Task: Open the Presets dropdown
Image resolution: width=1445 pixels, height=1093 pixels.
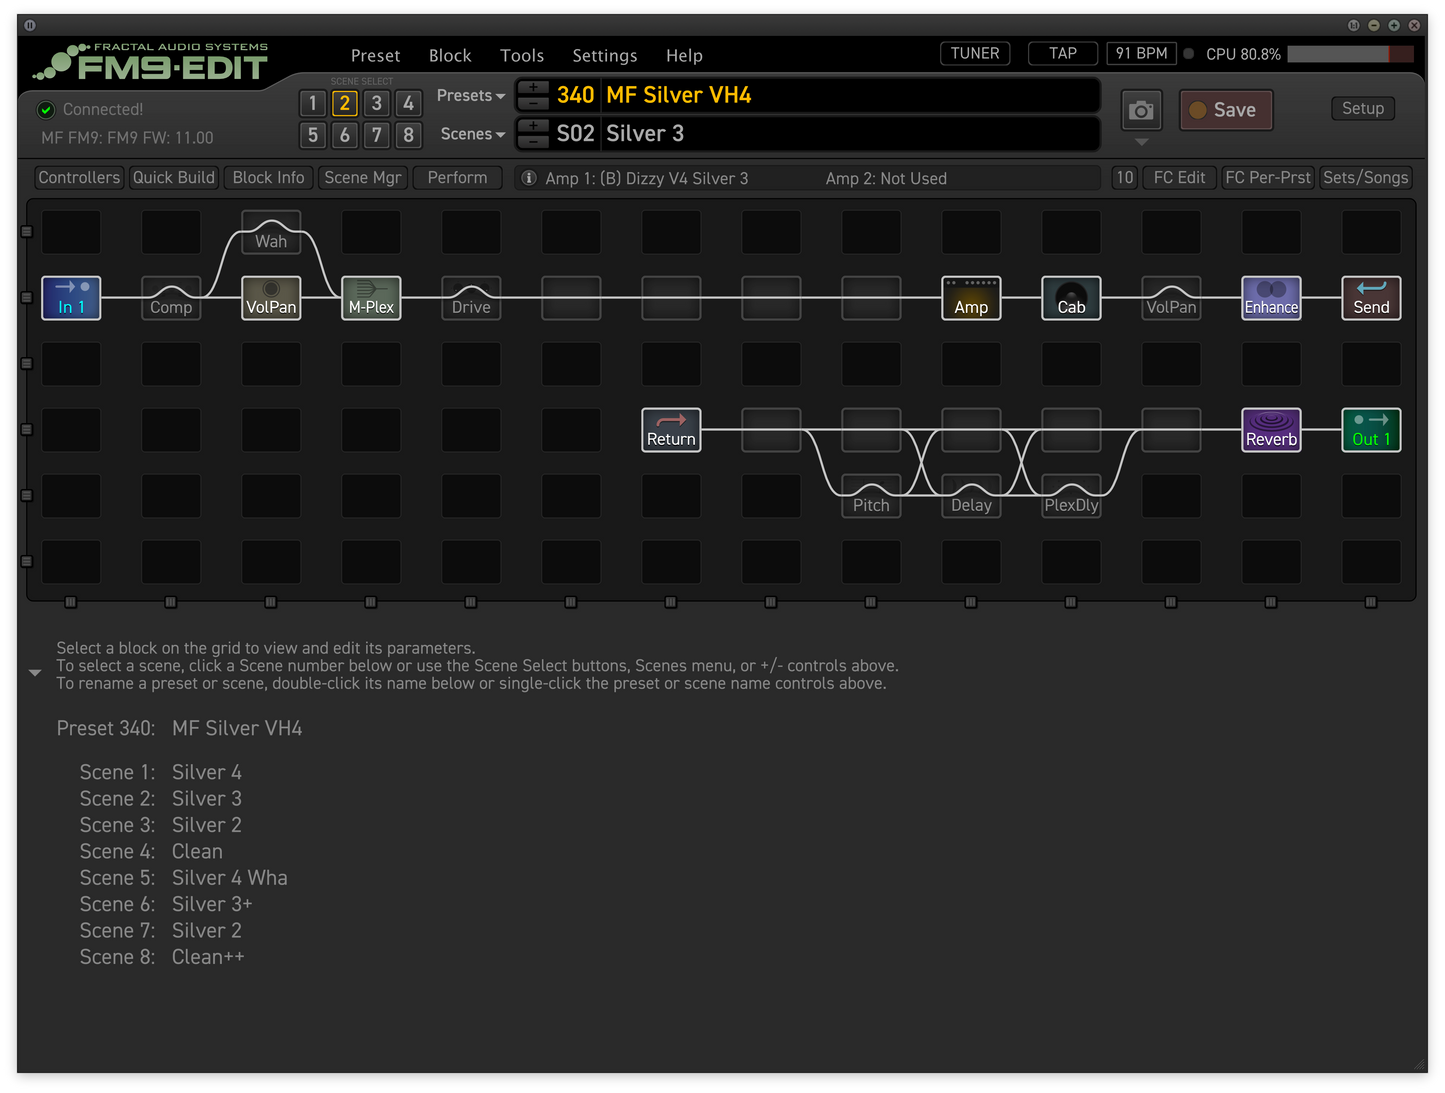Action: coord(471,96)
